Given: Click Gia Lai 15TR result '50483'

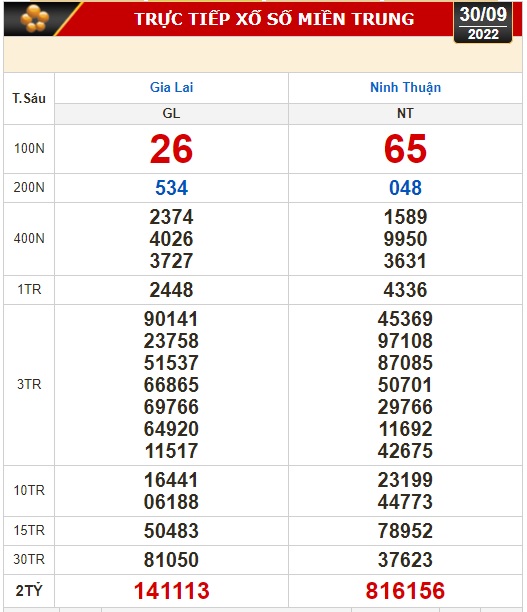Looking at the screenshot, I should 171,531.
